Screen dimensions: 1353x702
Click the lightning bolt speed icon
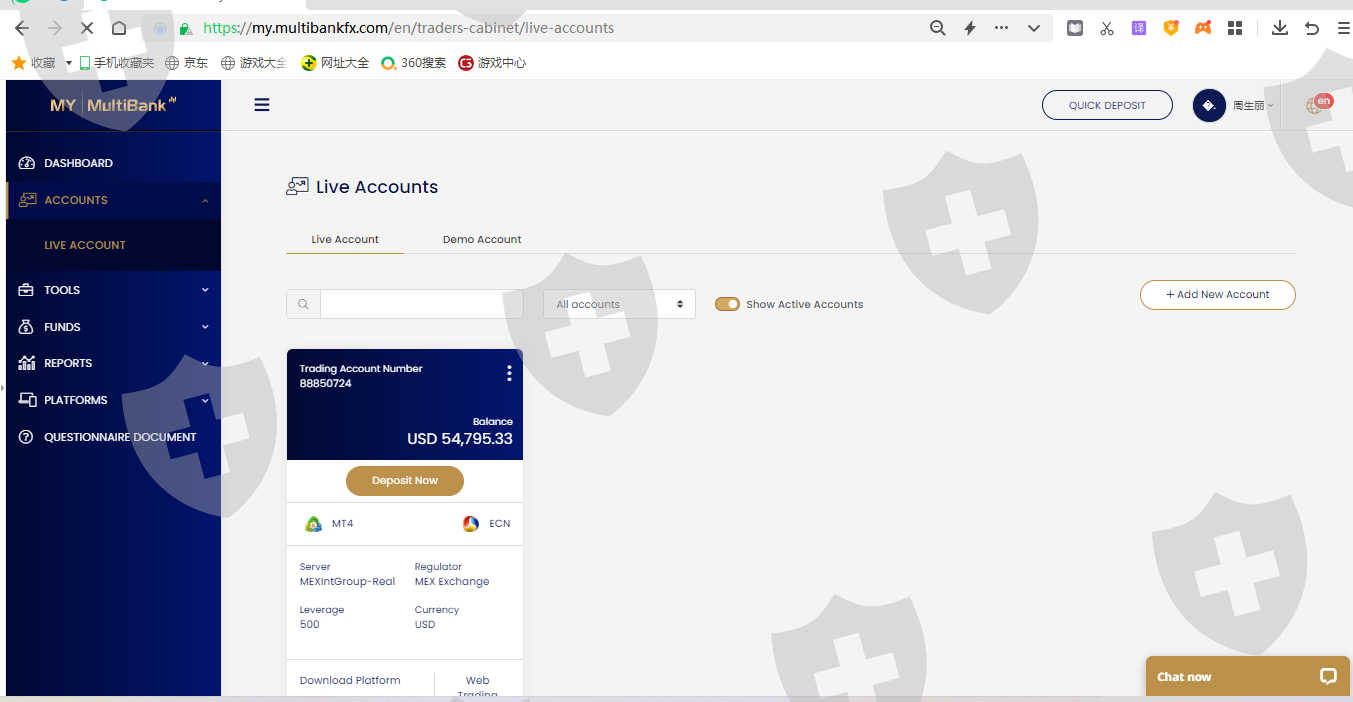[x=969, y=28]
